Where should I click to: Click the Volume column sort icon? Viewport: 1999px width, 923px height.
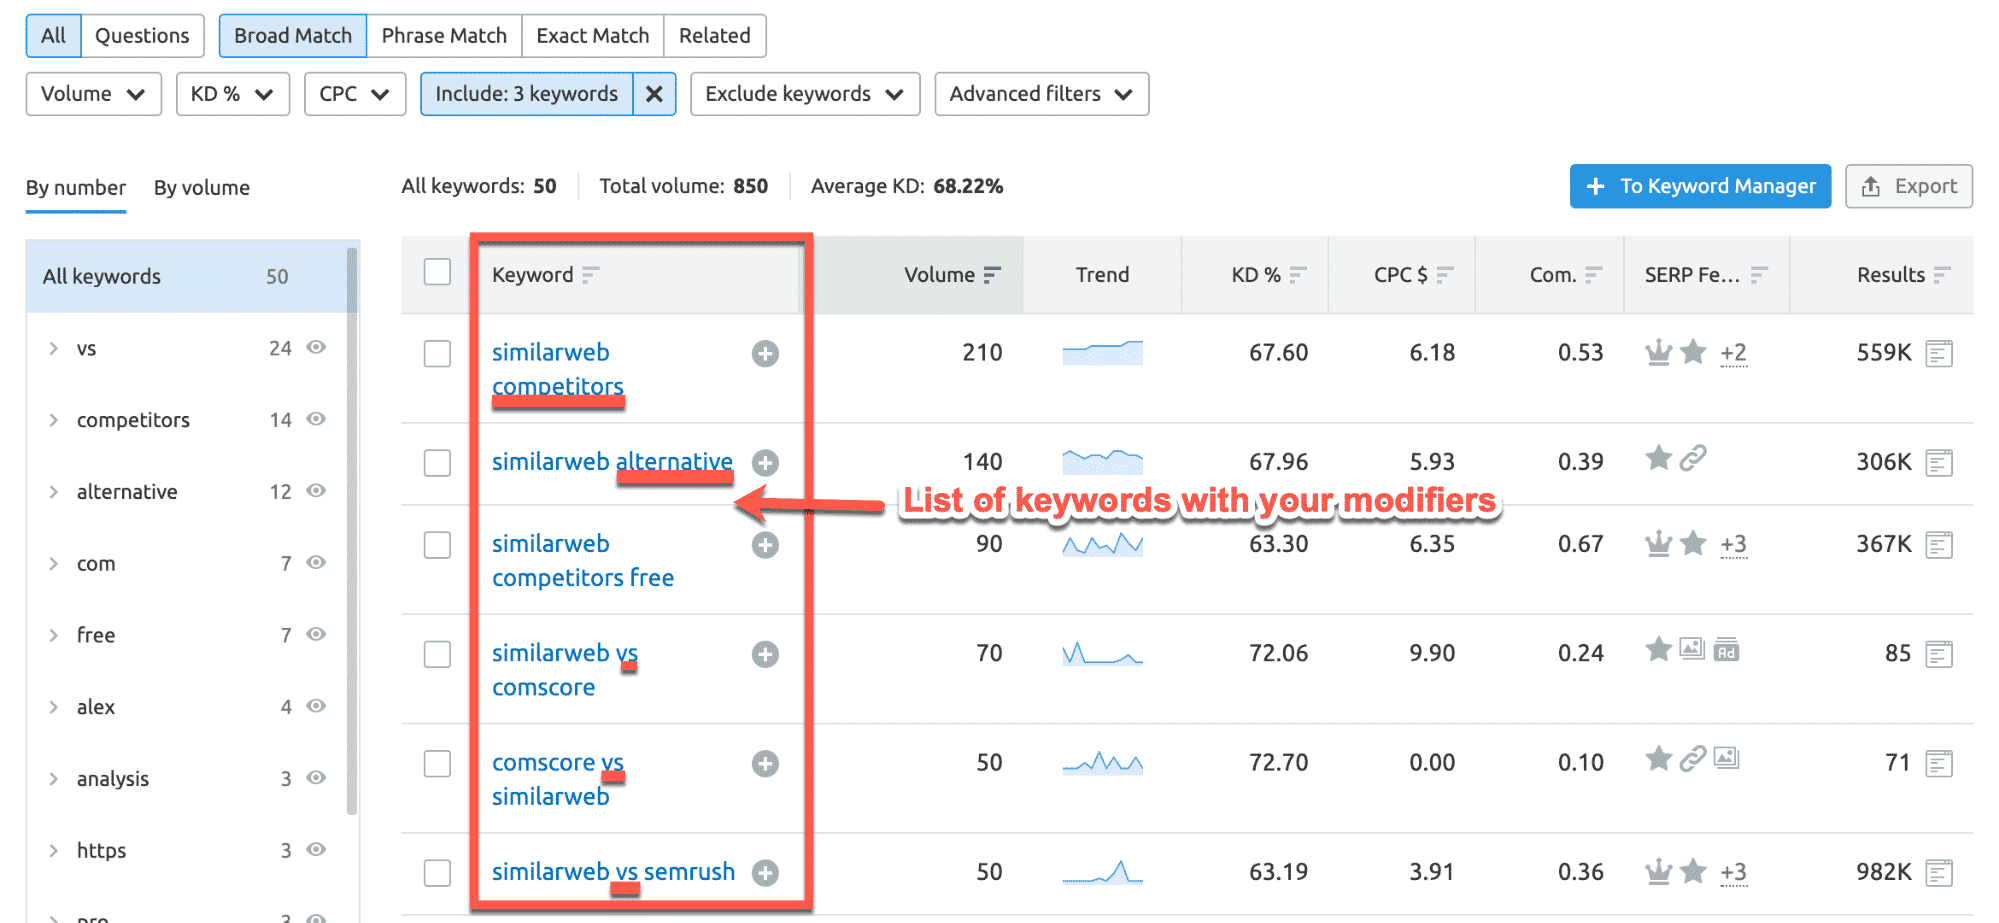point(992,275)
